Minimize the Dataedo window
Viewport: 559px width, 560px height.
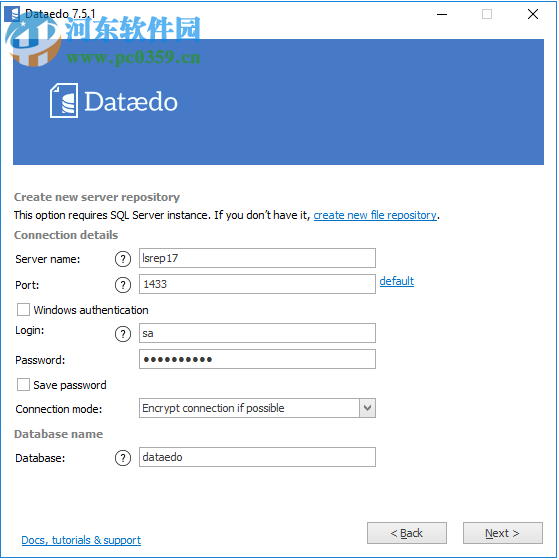(442, 14)
